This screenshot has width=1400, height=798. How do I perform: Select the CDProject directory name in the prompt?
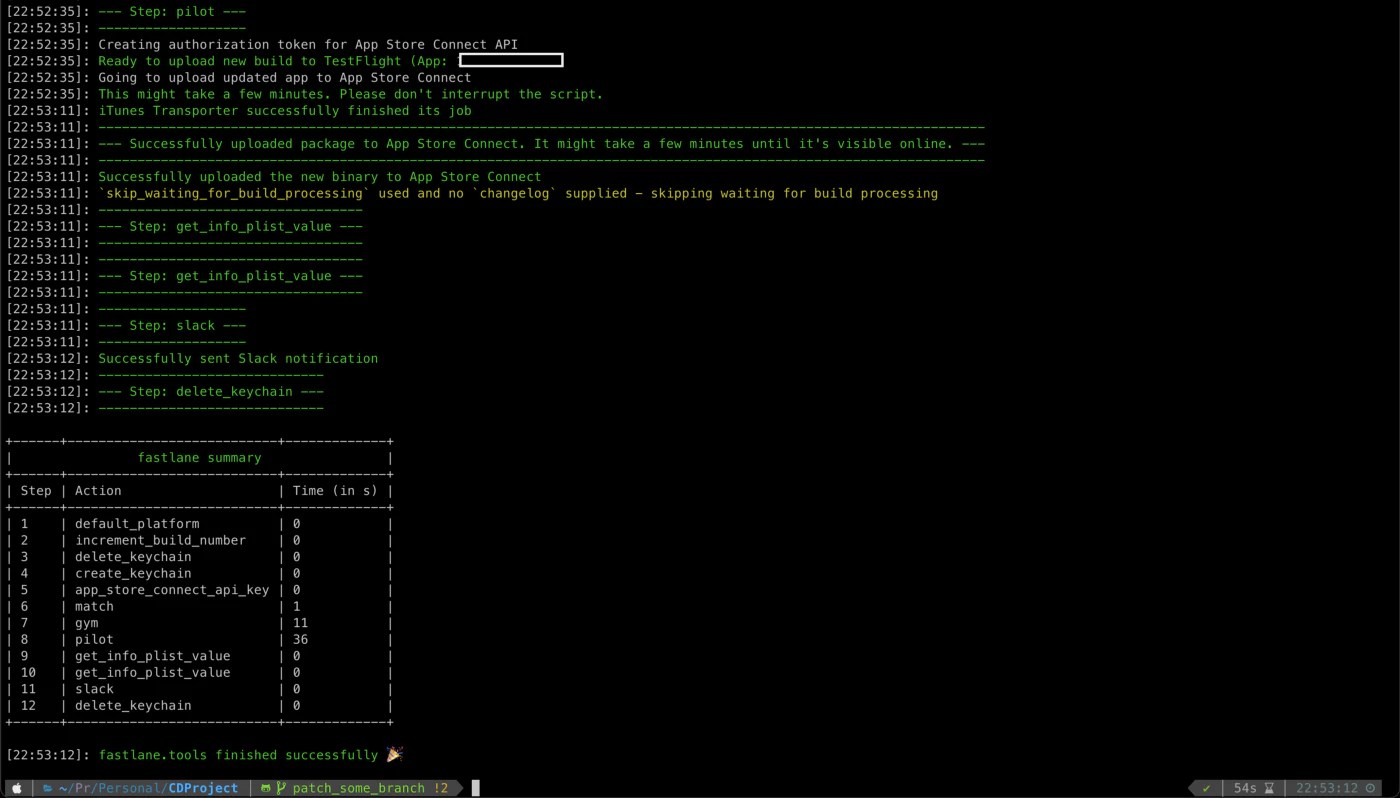click(x=204, y=788)
